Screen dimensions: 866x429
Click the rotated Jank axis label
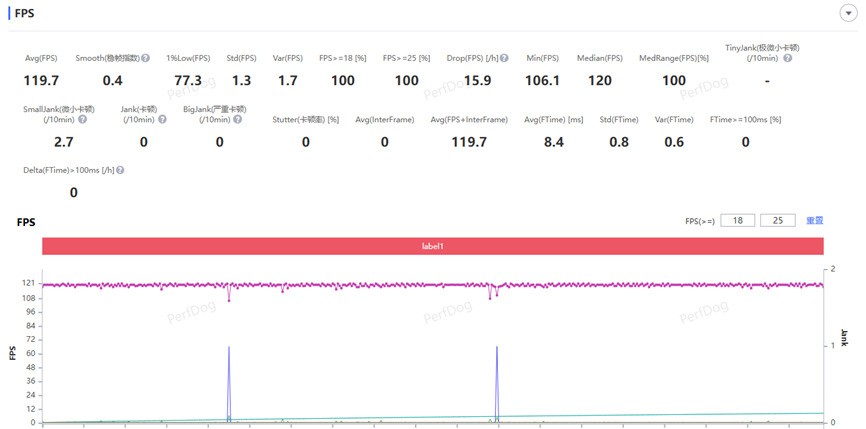844,337
